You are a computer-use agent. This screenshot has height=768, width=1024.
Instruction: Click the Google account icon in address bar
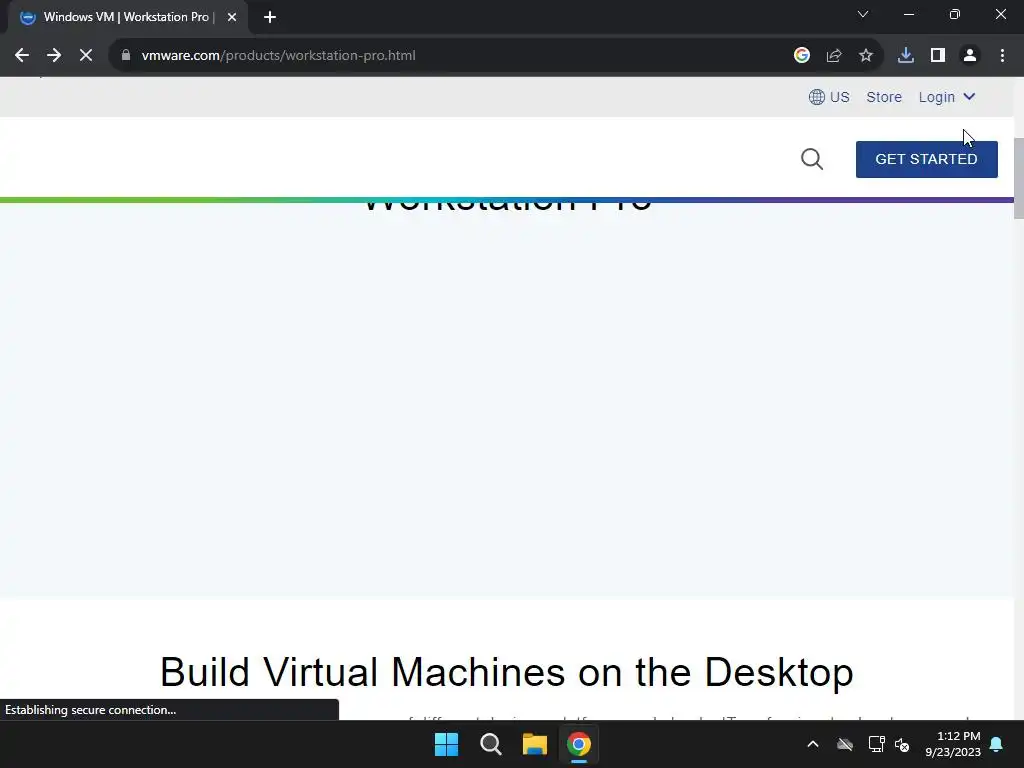coord(802,56)
